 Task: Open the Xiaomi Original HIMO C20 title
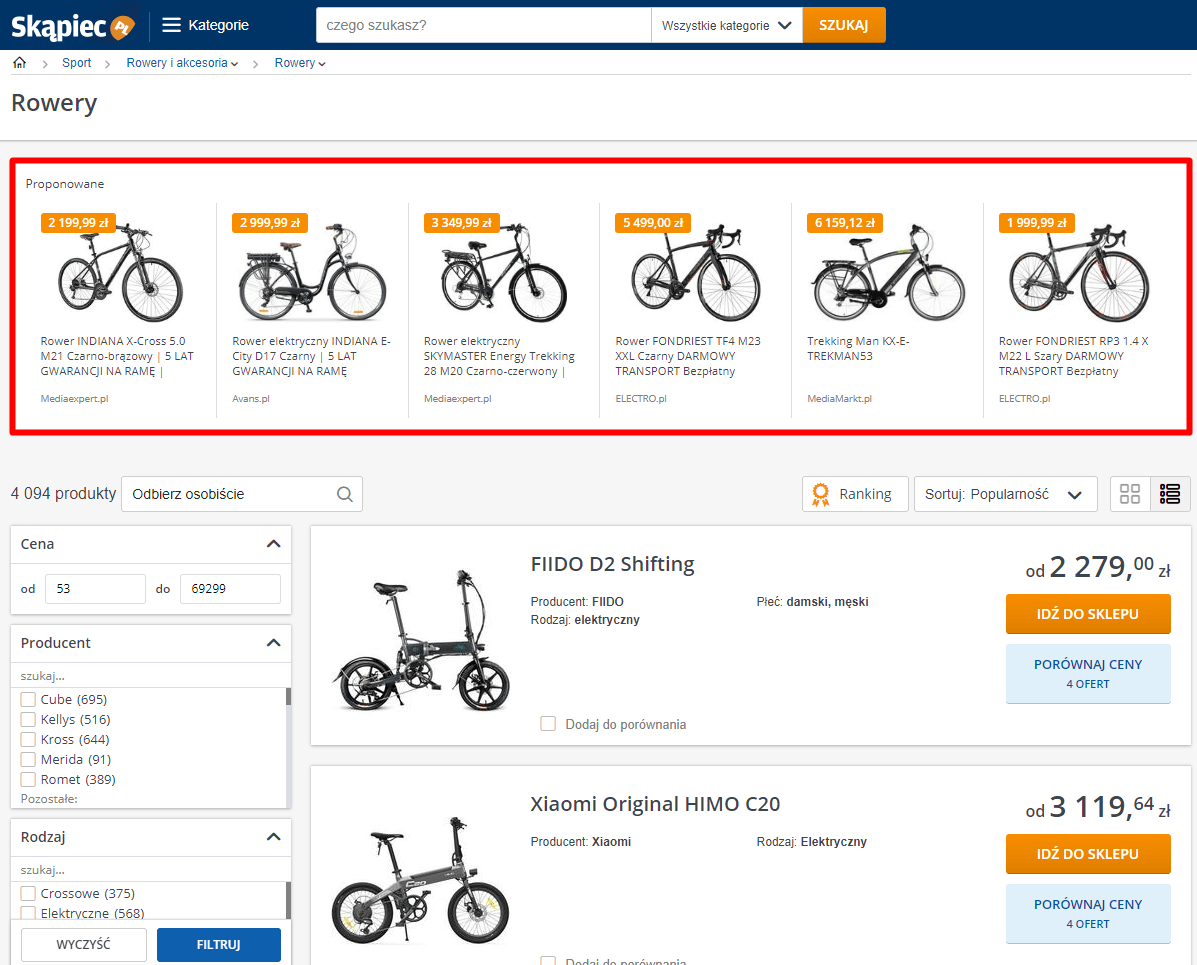click(x=655, y=804)
